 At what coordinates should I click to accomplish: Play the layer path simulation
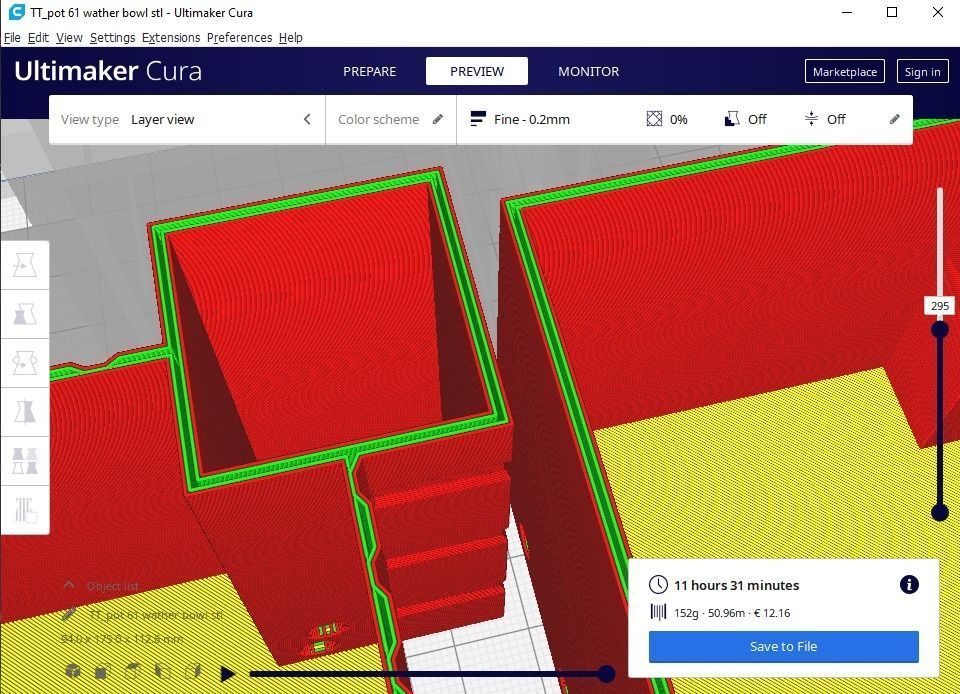click(228, 674)
